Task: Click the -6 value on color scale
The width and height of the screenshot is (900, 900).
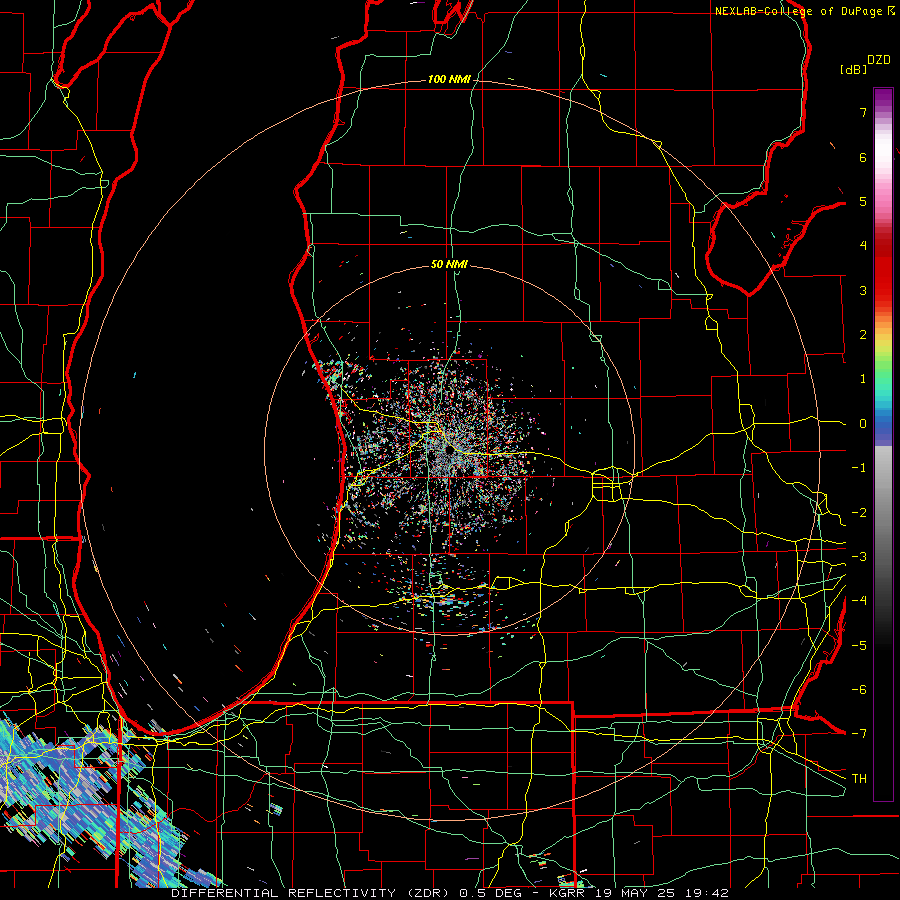Action: coord(859,690)
